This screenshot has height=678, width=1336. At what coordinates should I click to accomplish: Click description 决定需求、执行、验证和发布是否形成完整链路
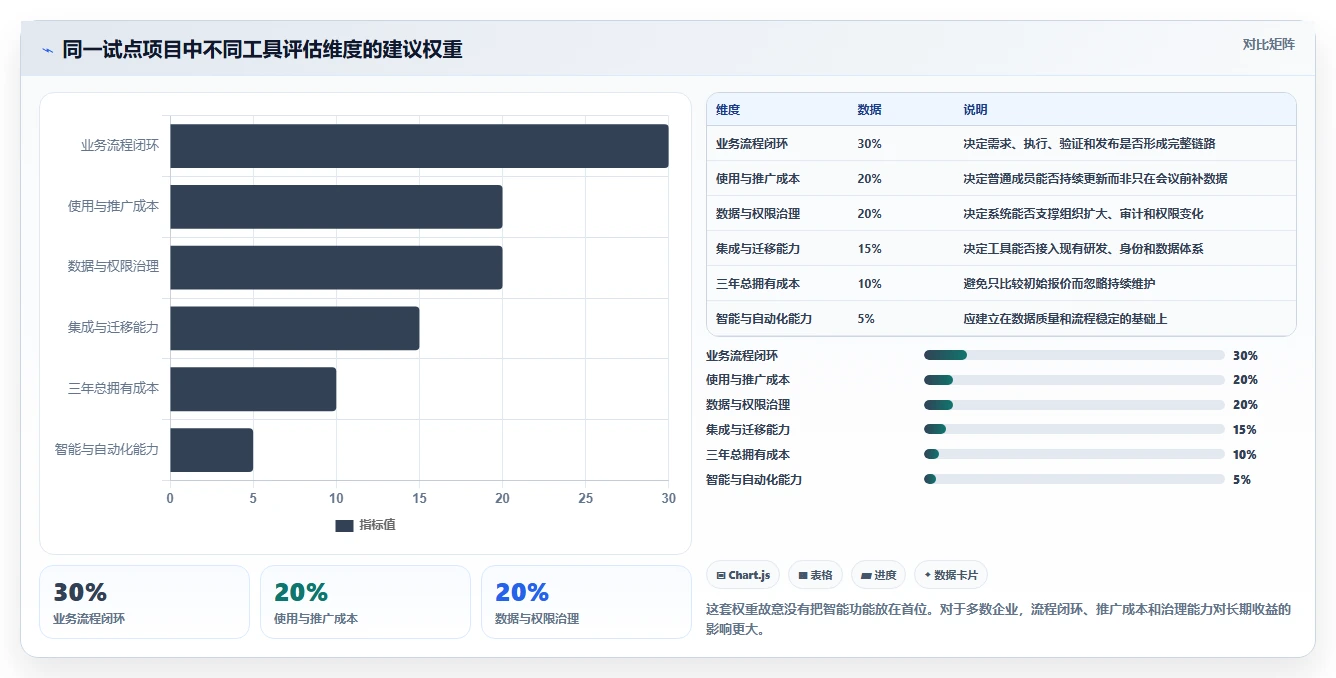[1089, 144]
